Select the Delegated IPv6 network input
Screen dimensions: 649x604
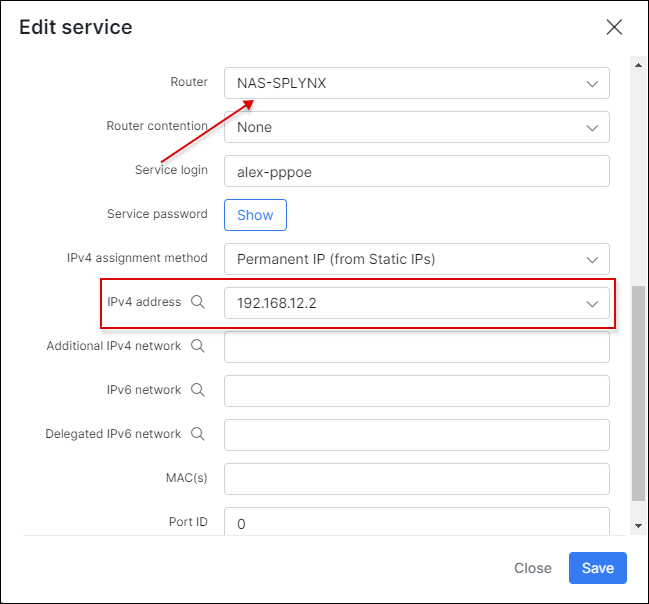click(416, 435)
